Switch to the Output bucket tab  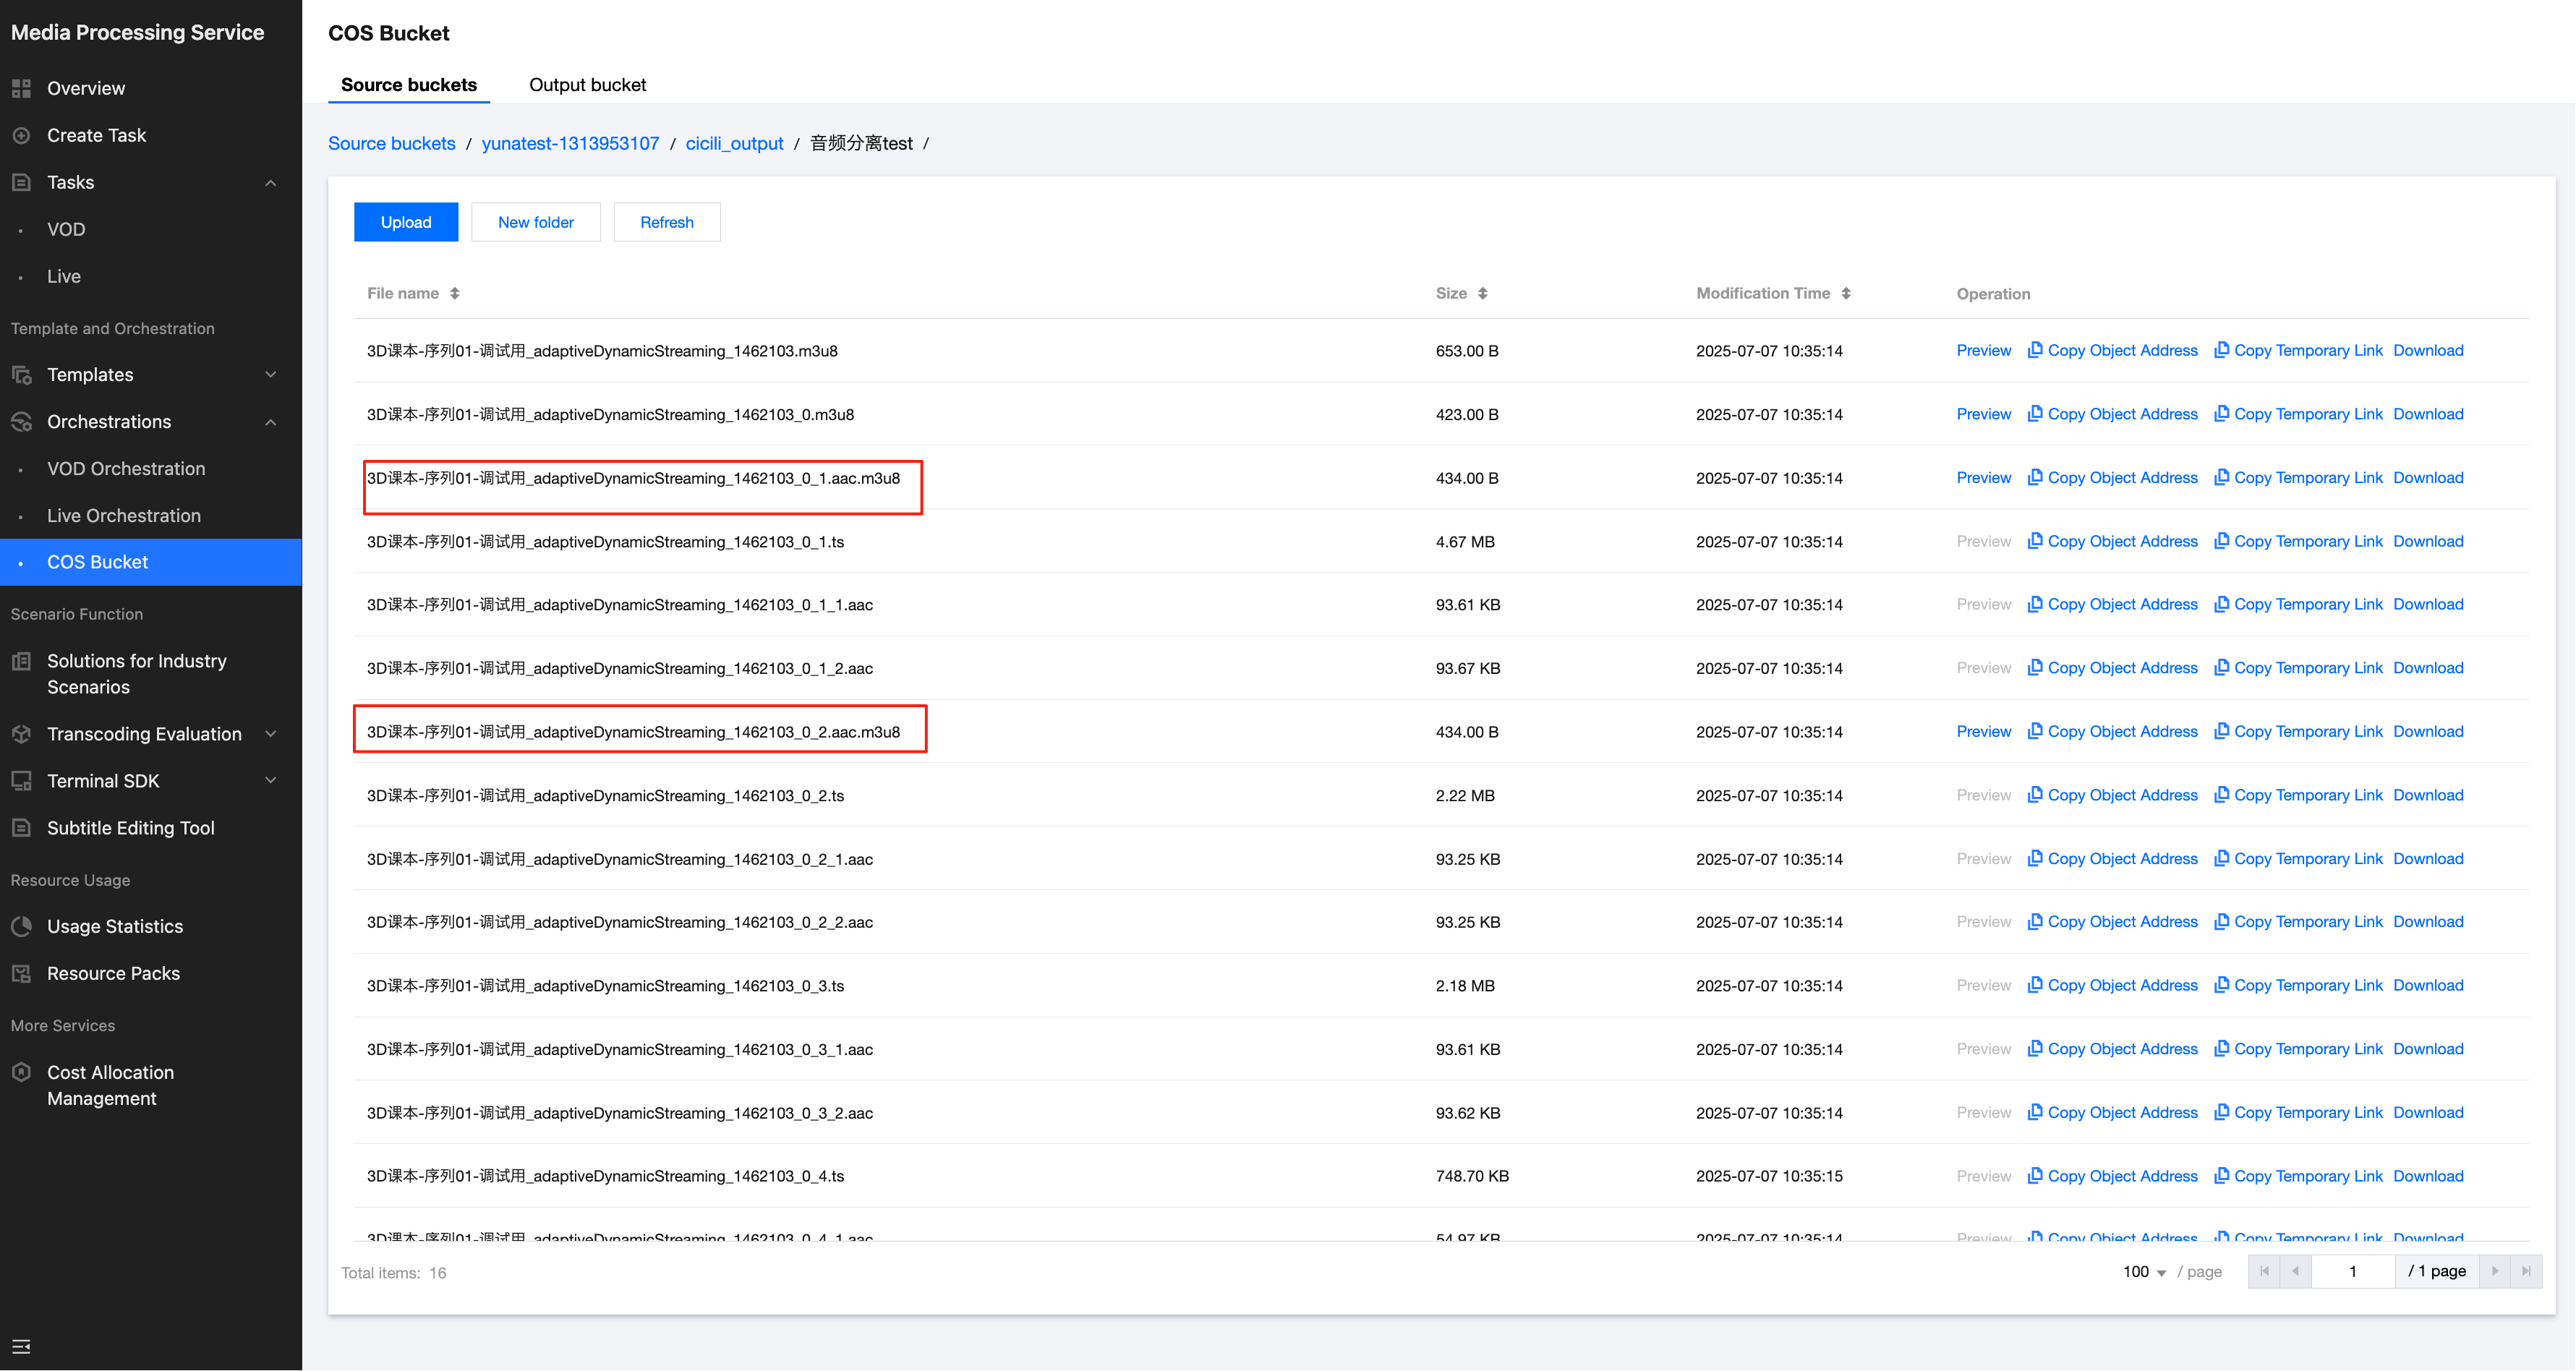tap(587, 85)
